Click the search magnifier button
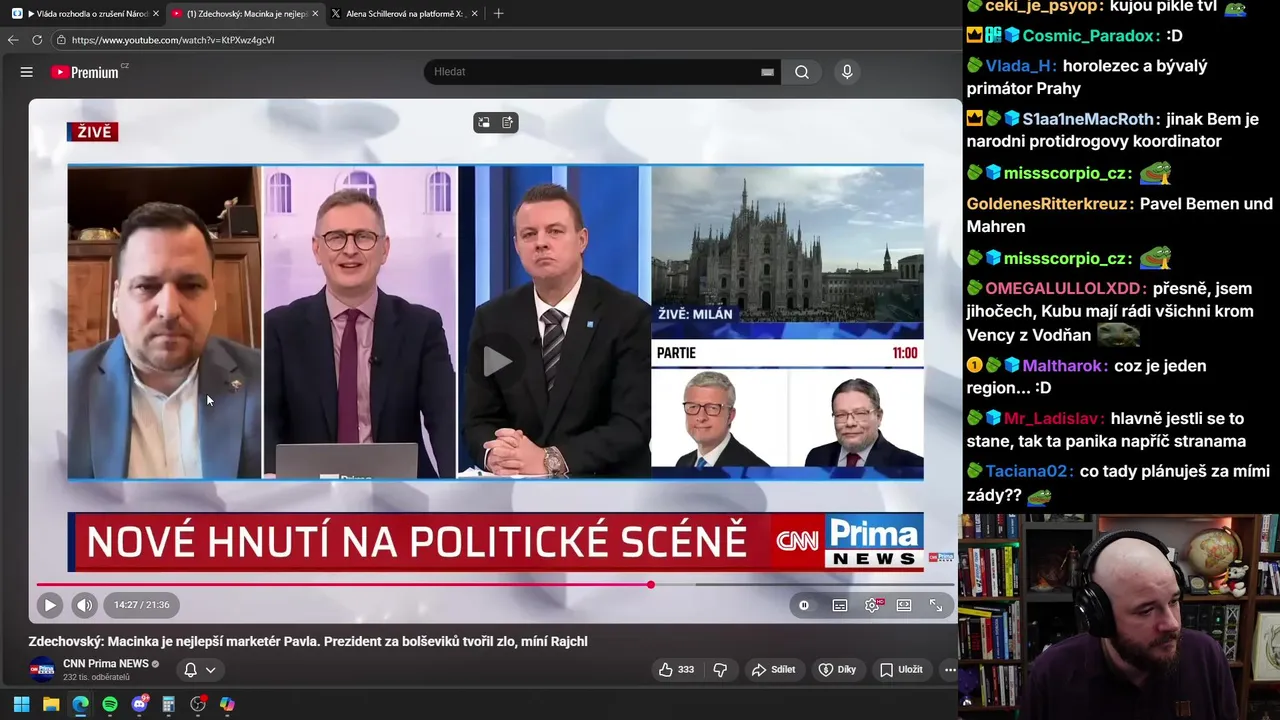 pyautogui.click(x=802, y=72)
